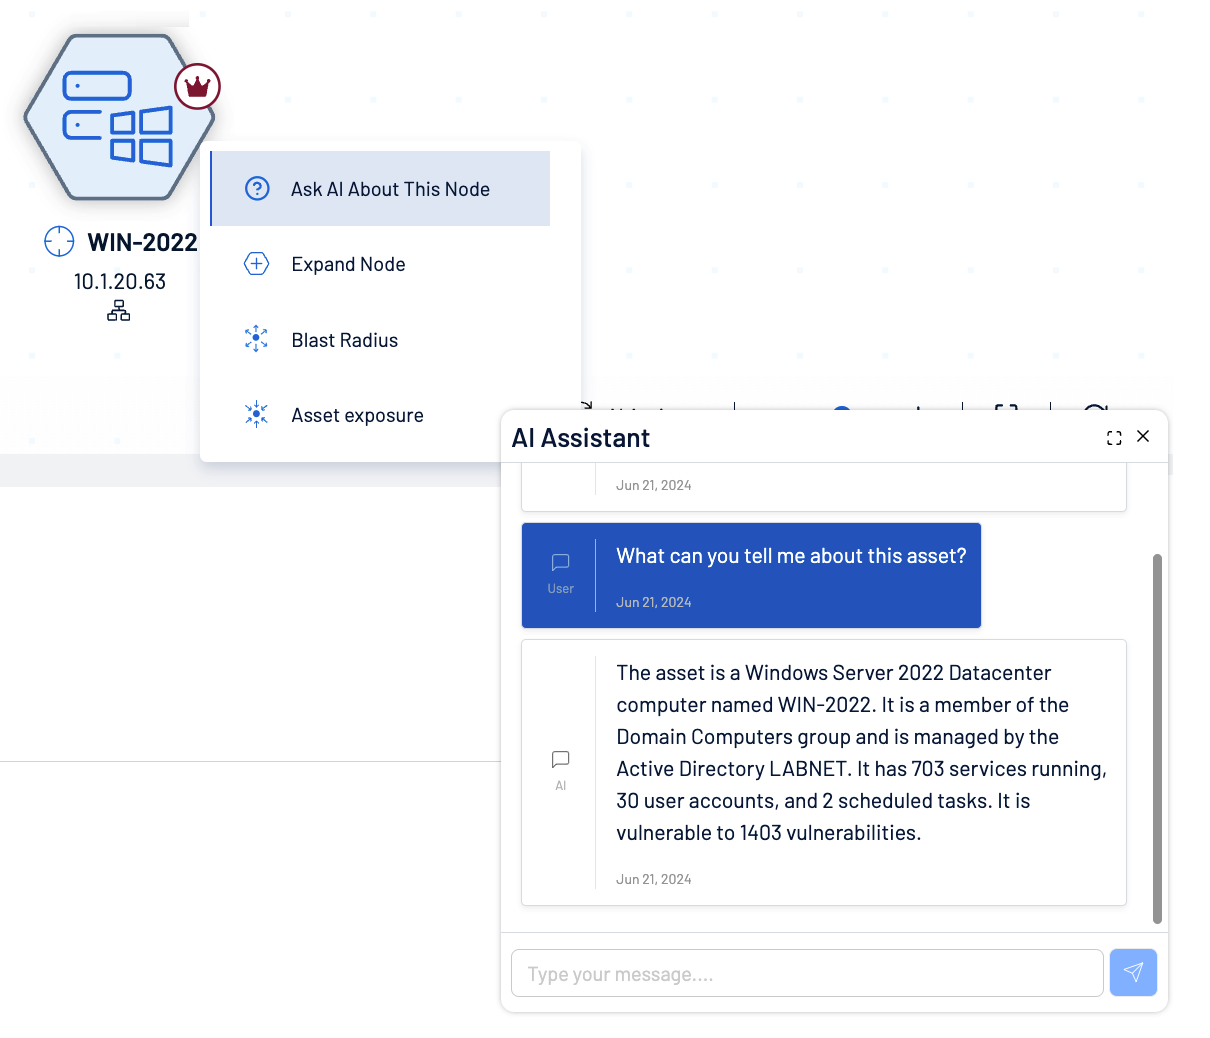Click Jun 21, 2024 date under user message
The height and width of the screenshot is (1038, 1210).
point(654,602)
